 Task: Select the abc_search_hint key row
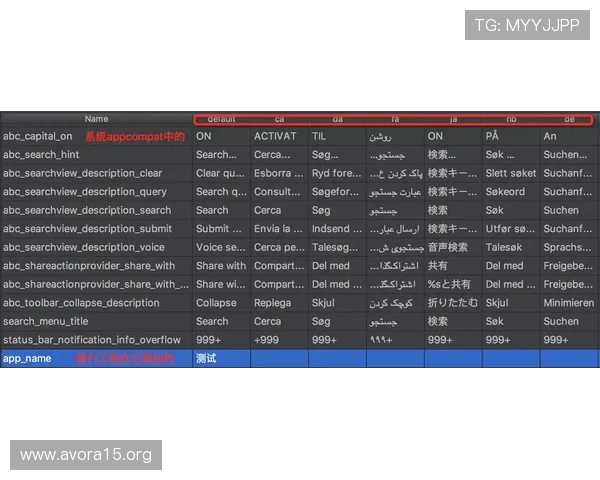(41, 155)
